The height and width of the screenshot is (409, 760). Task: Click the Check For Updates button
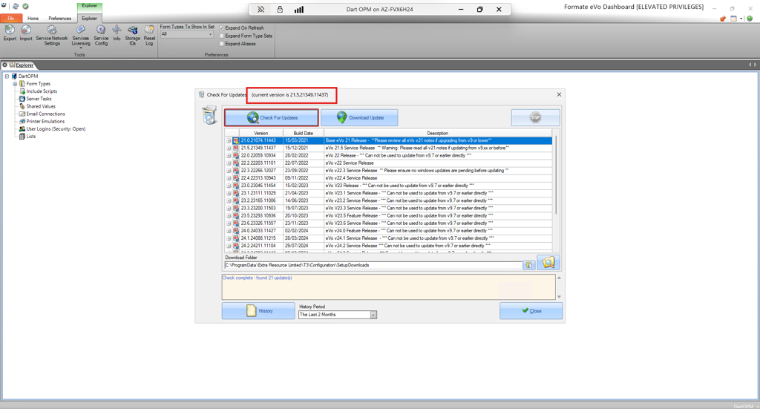(271, 118)
